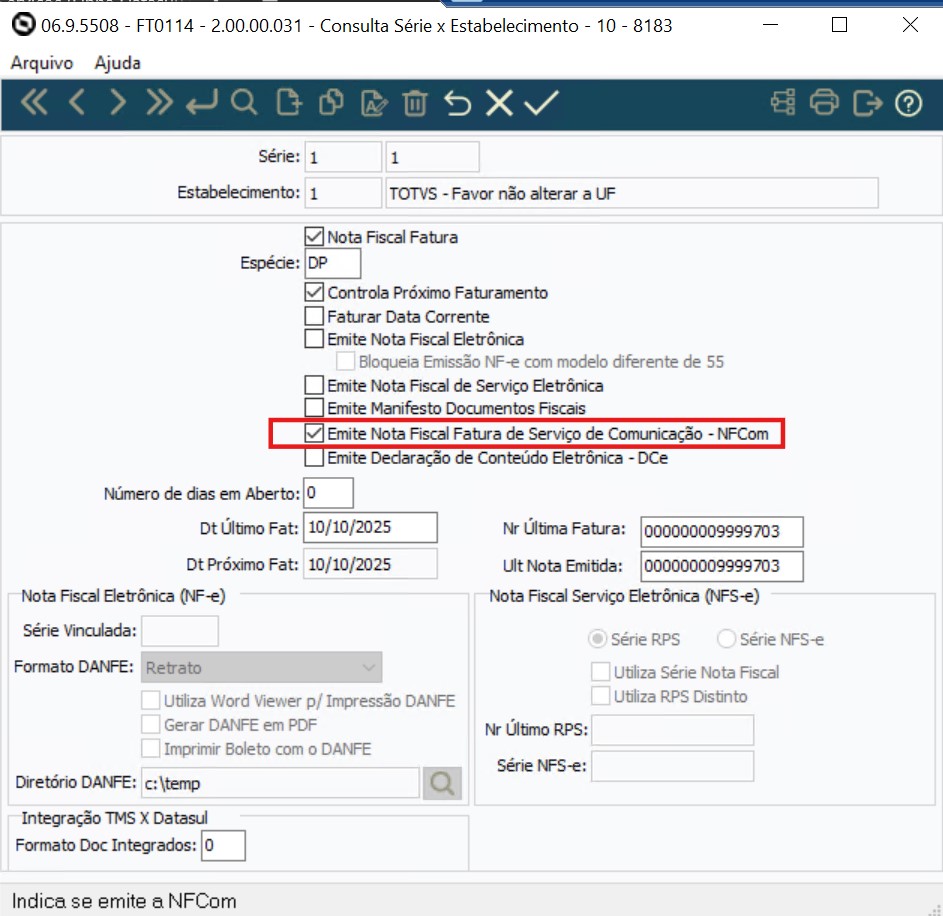
Task: Check Utiliza Word Viewer p/ Impressão DANFE
Action: click(150, 700)
